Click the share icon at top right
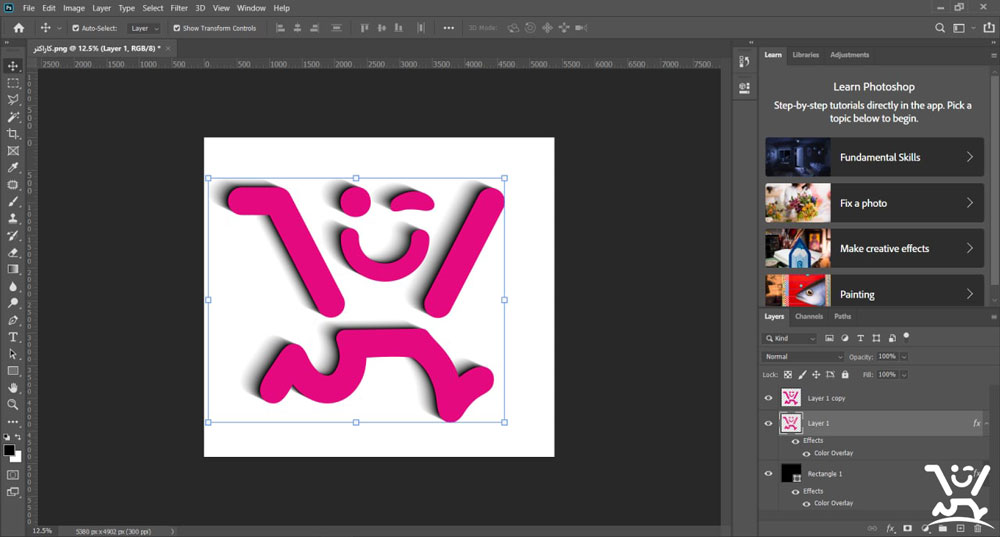 (x=989, y=28)
